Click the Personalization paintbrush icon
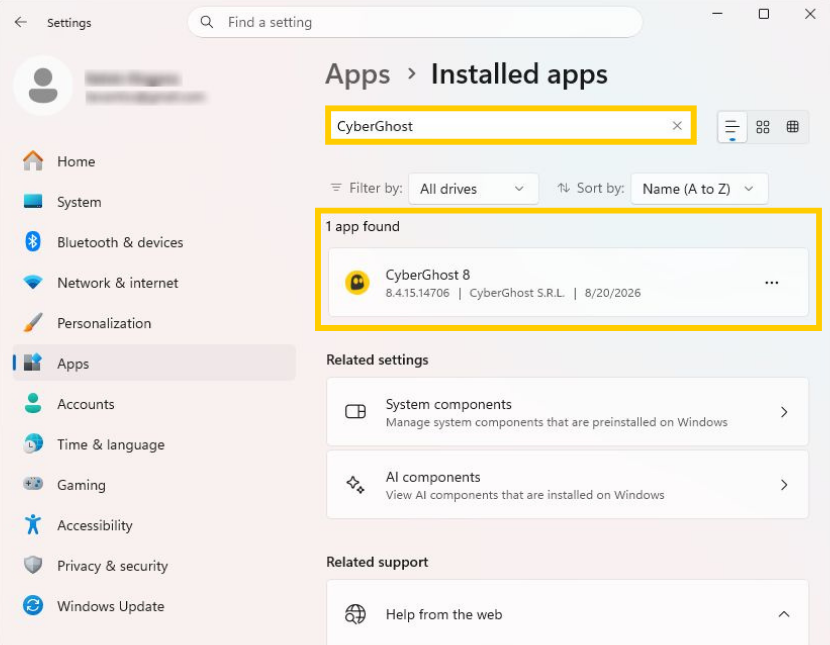The width and height of the screenshot is (830, 645). (33, 322)
